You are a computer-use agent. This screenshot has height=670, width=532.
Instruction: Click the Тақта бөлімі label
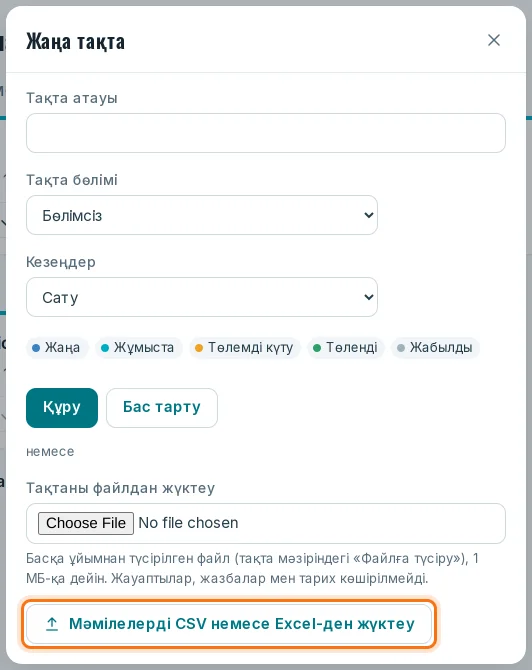(x=72, y=180)
